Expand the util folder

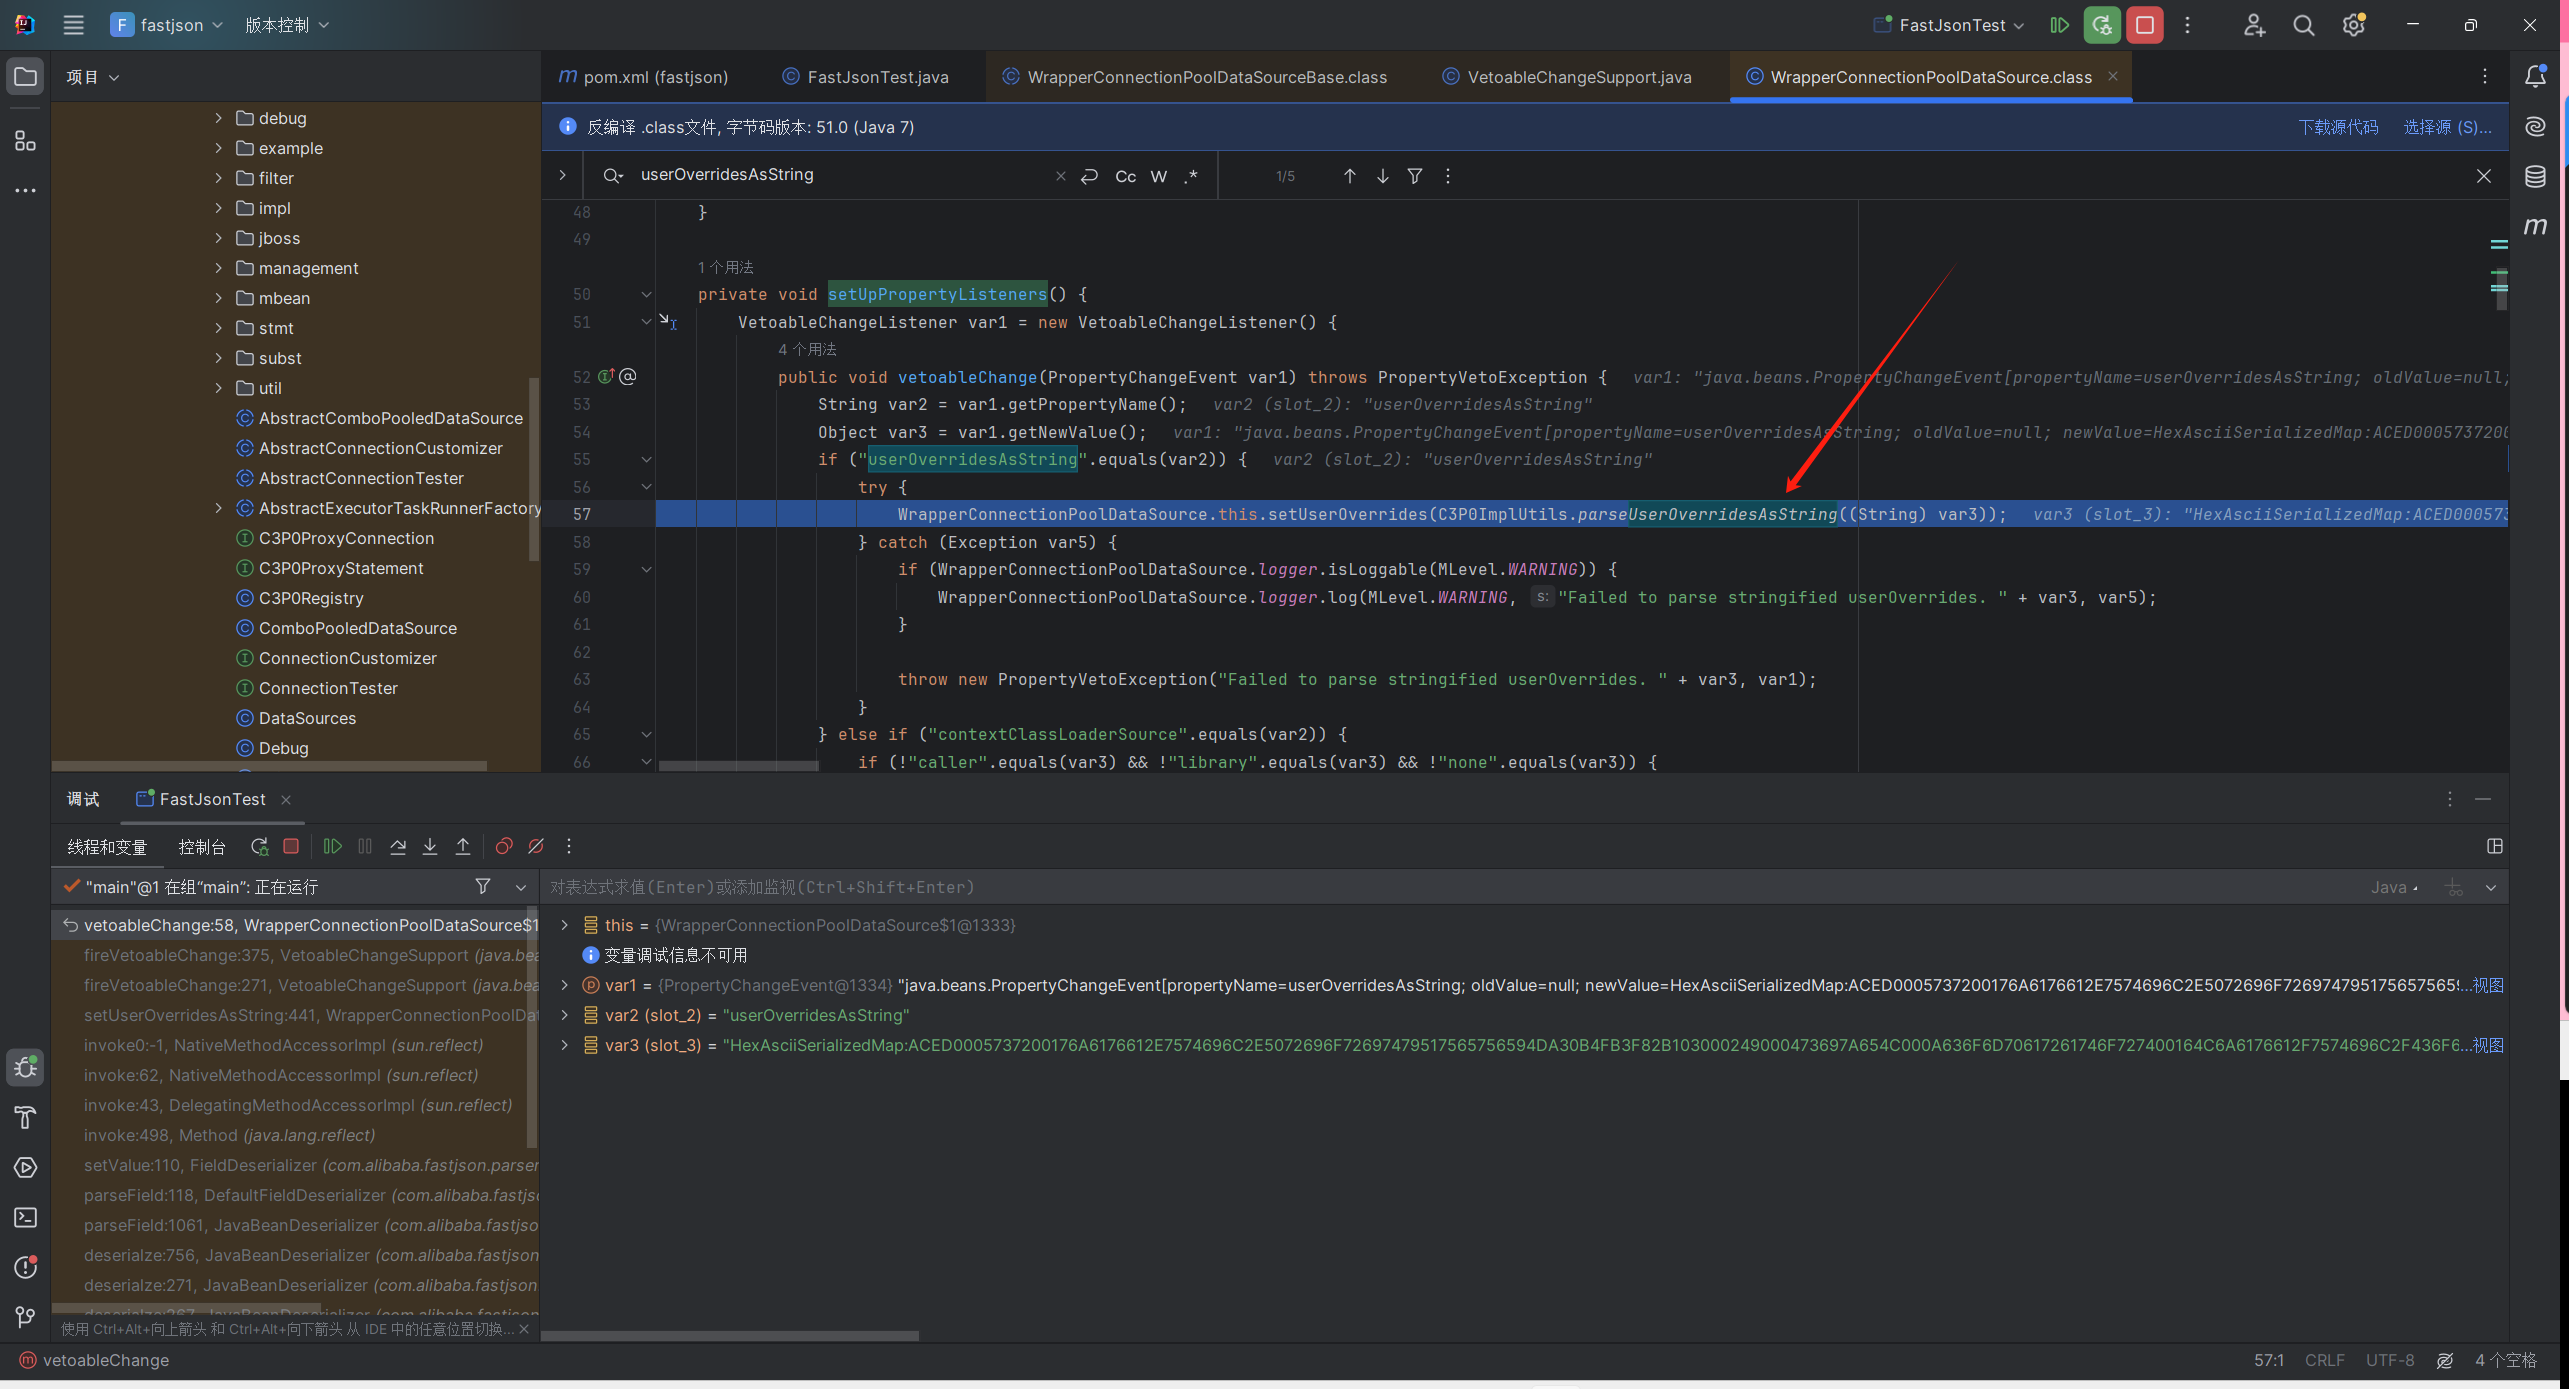tap(218, 388)
